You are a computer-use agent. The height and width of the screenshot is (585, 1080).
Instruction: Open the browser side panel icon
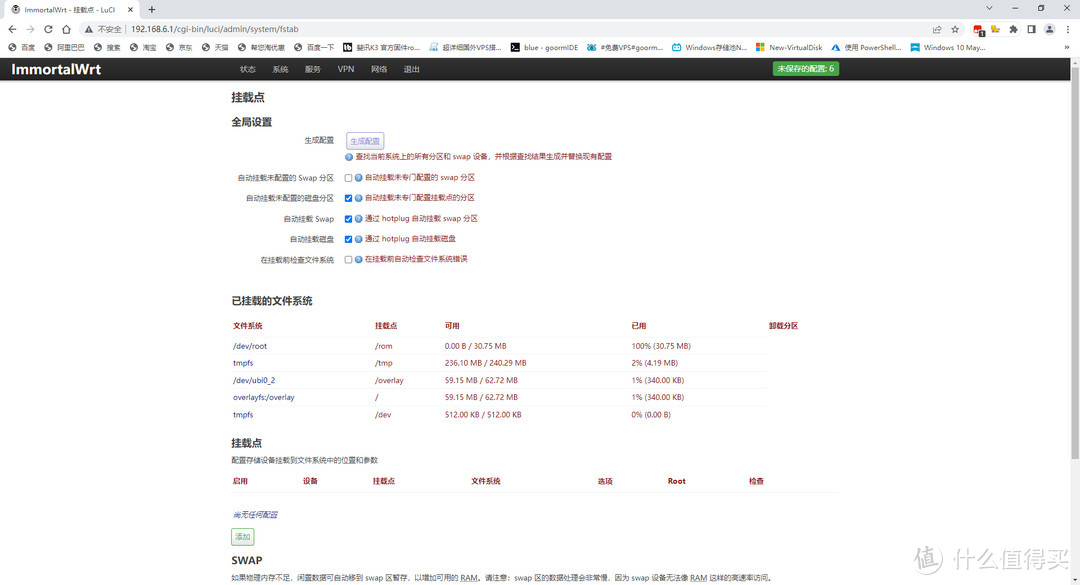coord(1030,29)
